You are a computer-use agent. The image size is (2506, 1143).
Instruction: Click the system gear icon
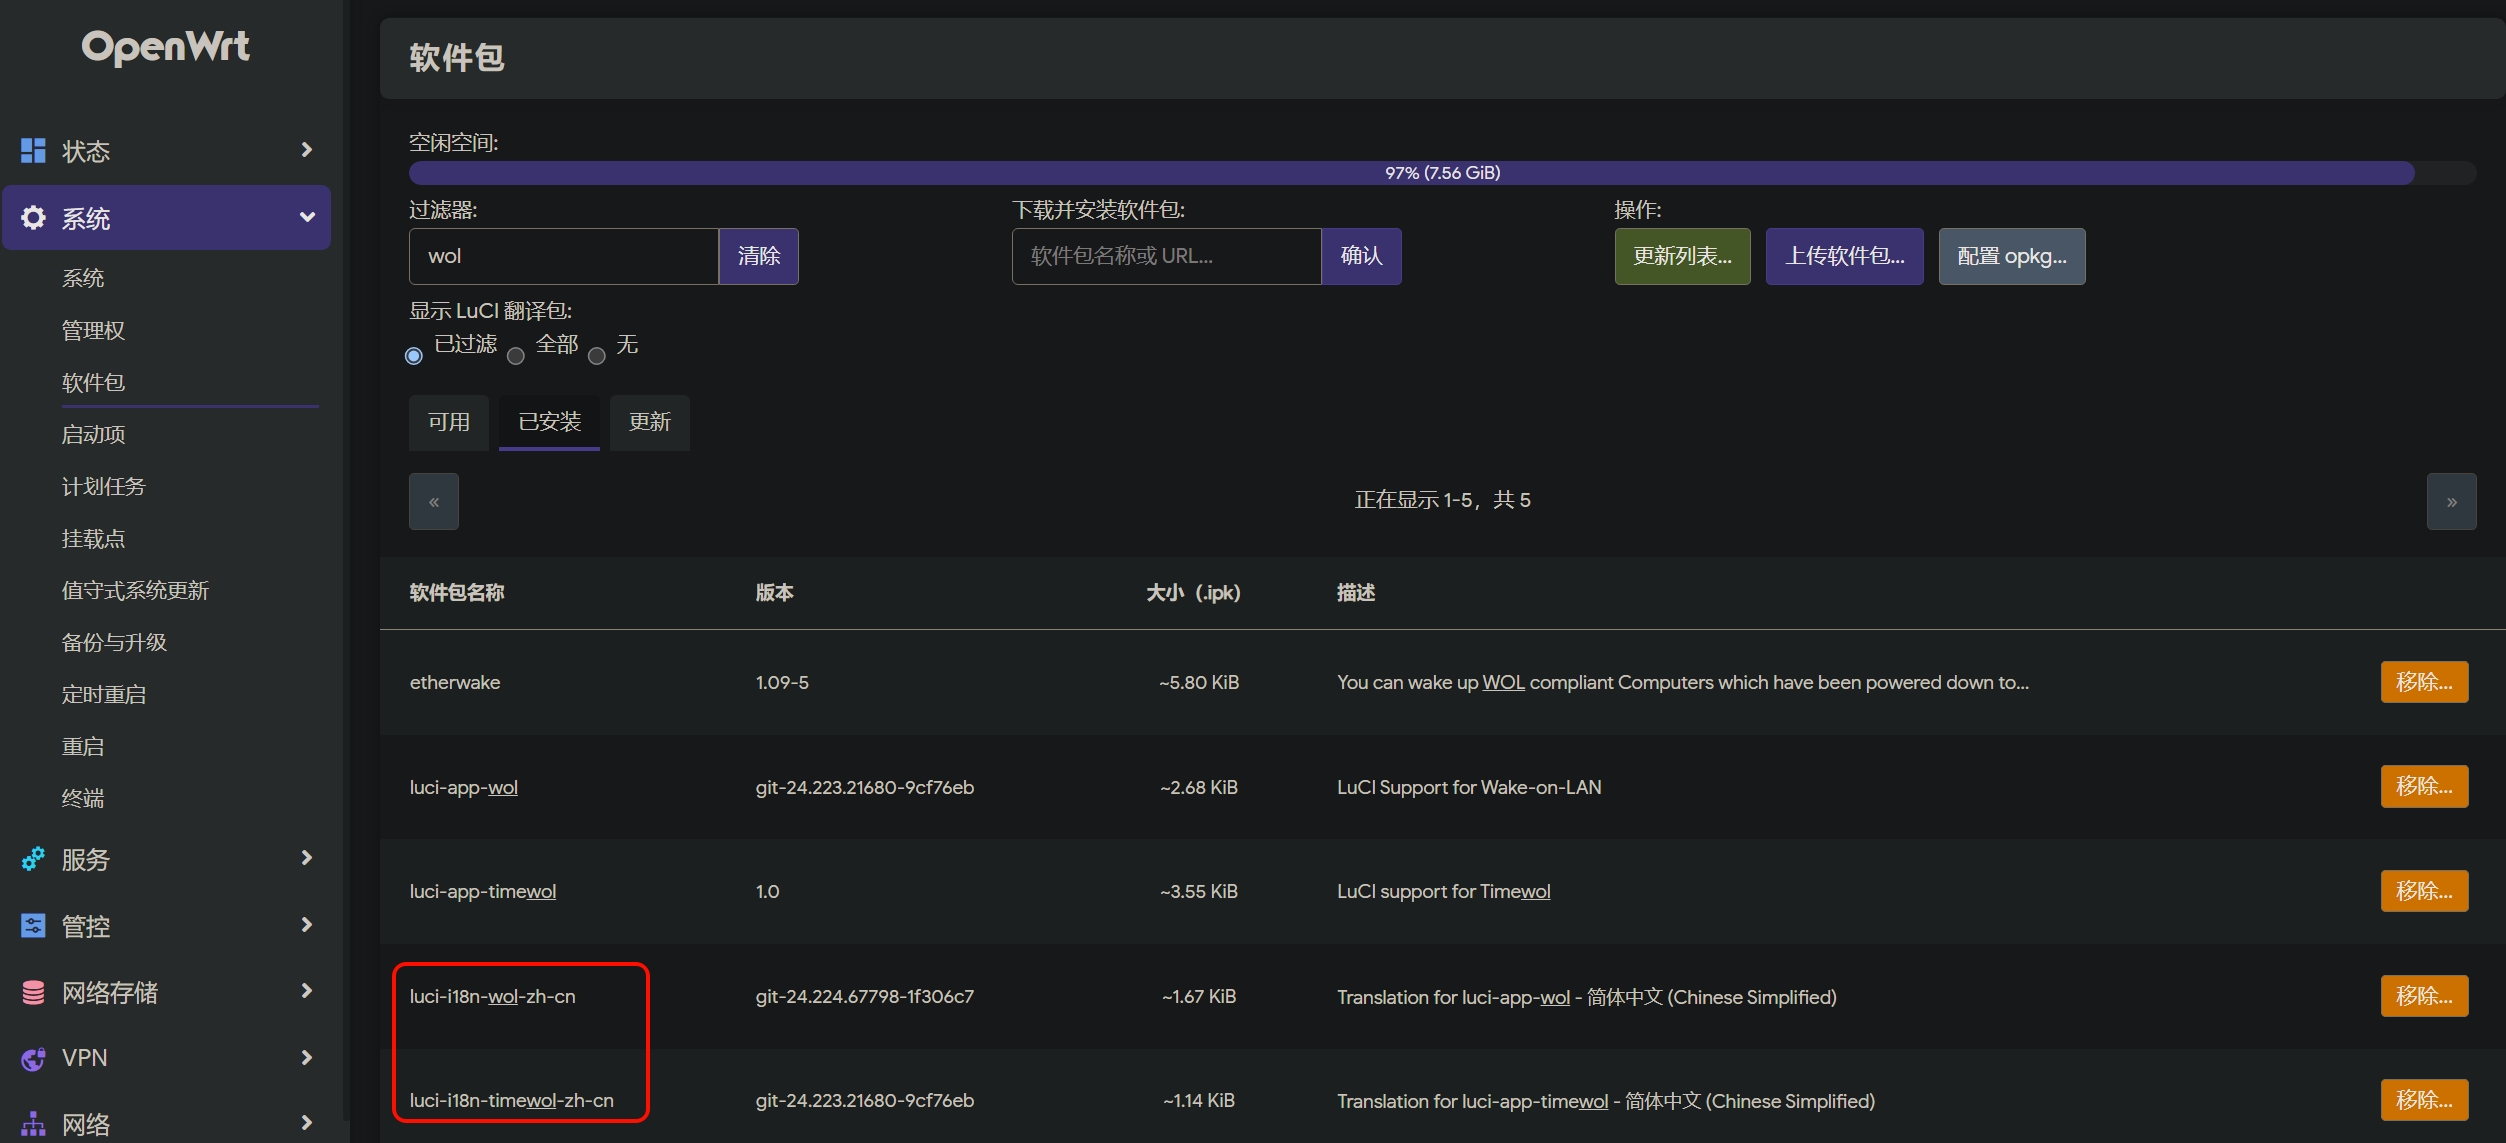(x=33, y=218)
